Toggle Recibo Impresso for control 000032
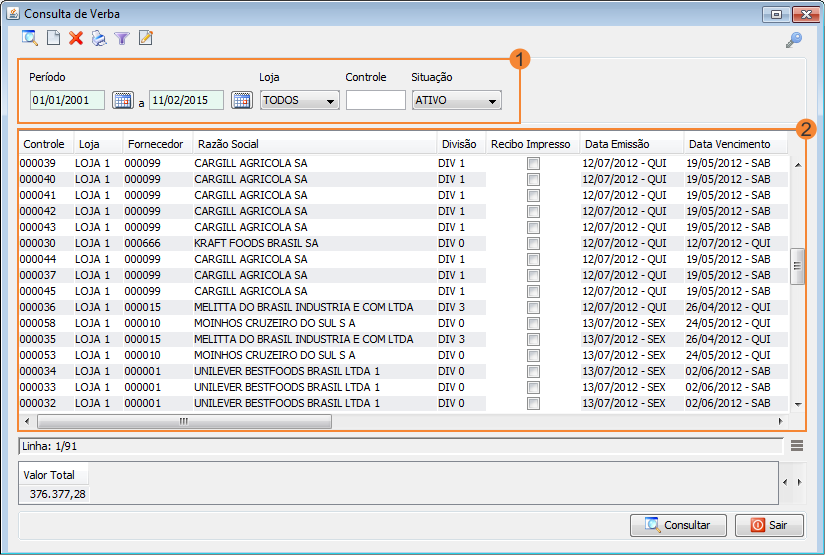This screenshot has width=825, height=555. click(x=533, y=403)
